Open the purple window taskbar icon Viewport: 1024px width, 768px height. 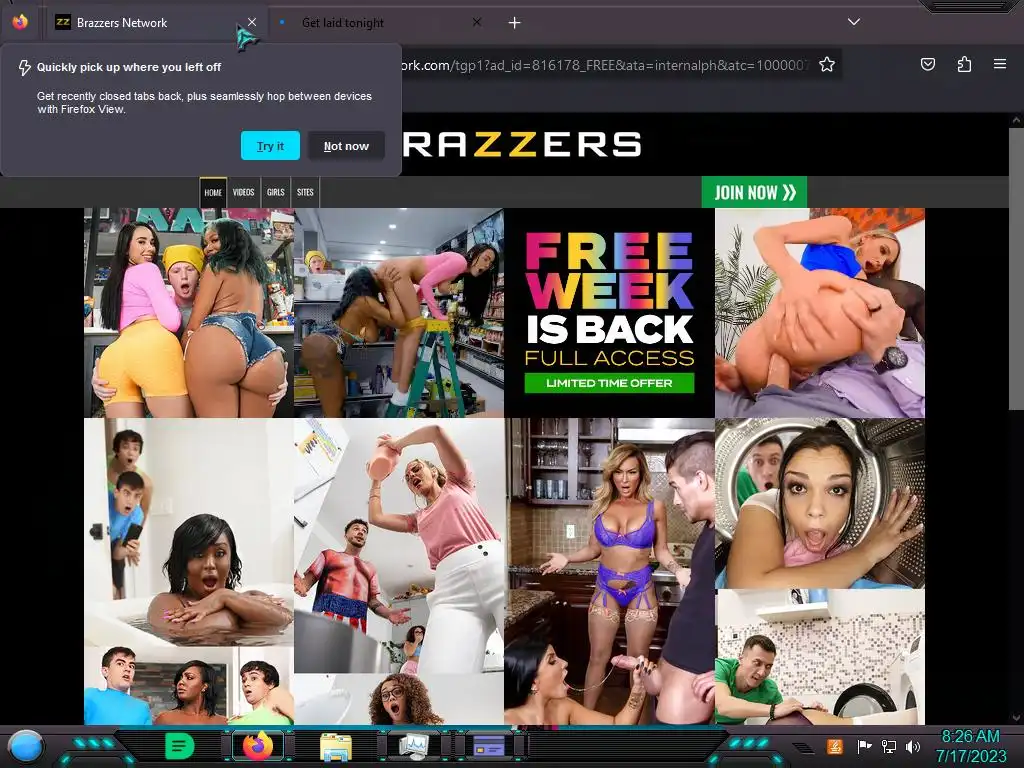pos(489,746)
